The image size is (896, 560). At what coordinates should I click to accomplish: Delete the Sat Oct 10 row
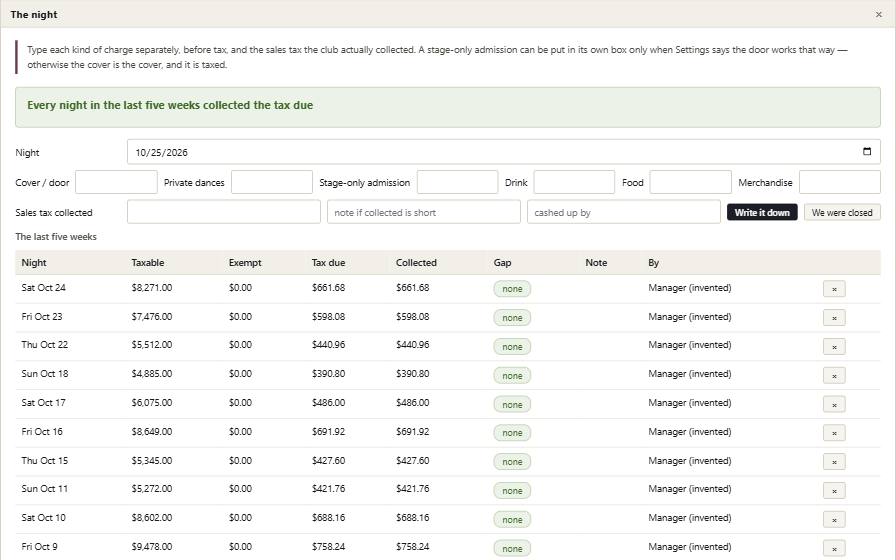pos(834,519)
